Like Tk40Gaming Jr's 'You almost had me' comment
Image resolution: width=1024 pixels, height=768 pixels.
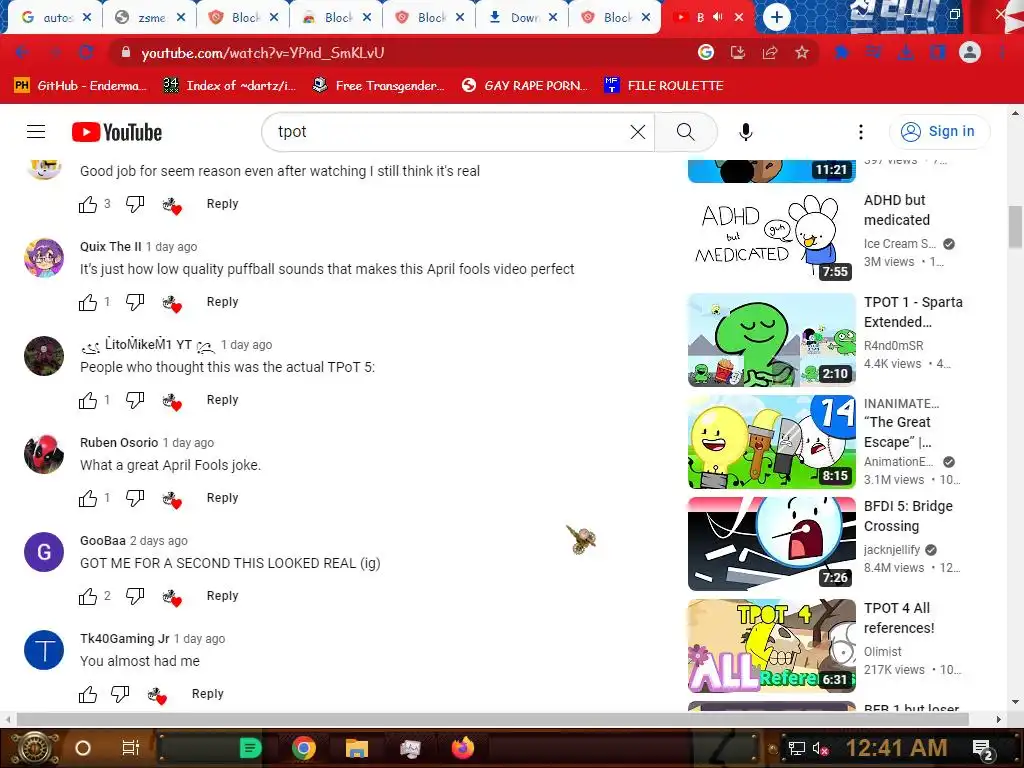pyautogui.click(x=88, y=694)
